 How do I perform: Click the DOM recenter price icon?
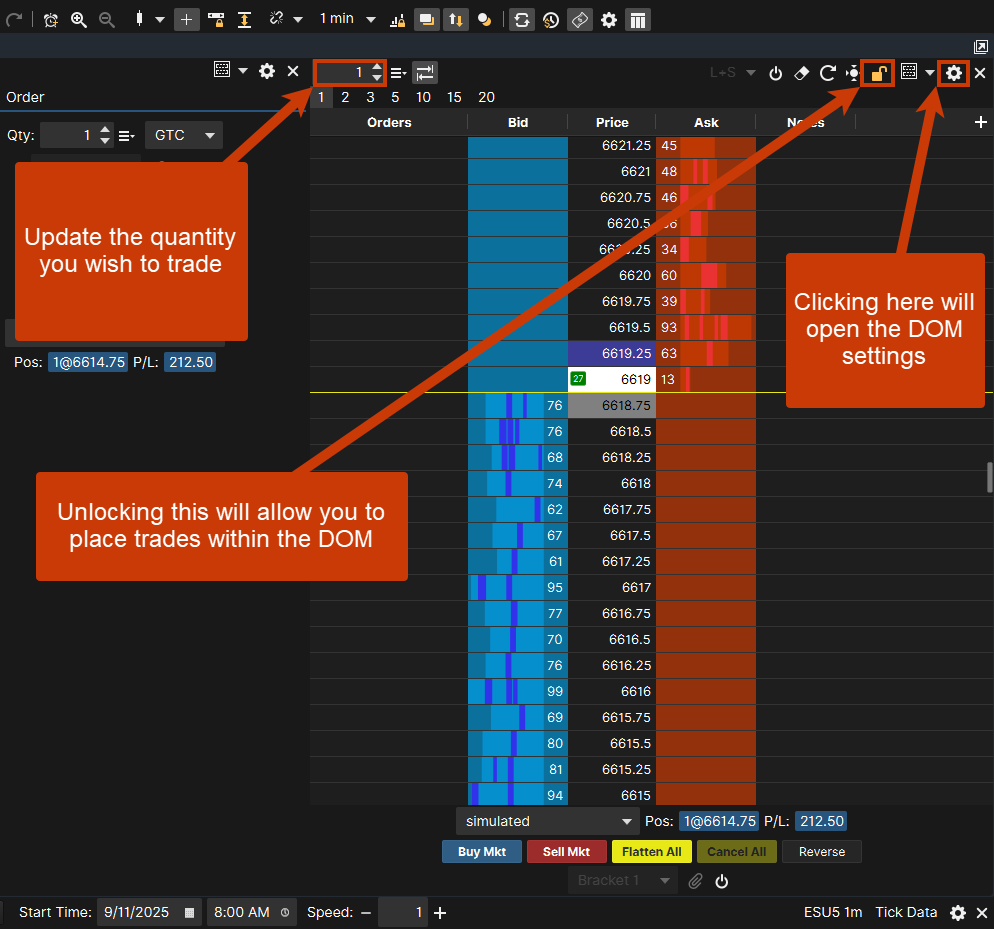coord(852,72)
